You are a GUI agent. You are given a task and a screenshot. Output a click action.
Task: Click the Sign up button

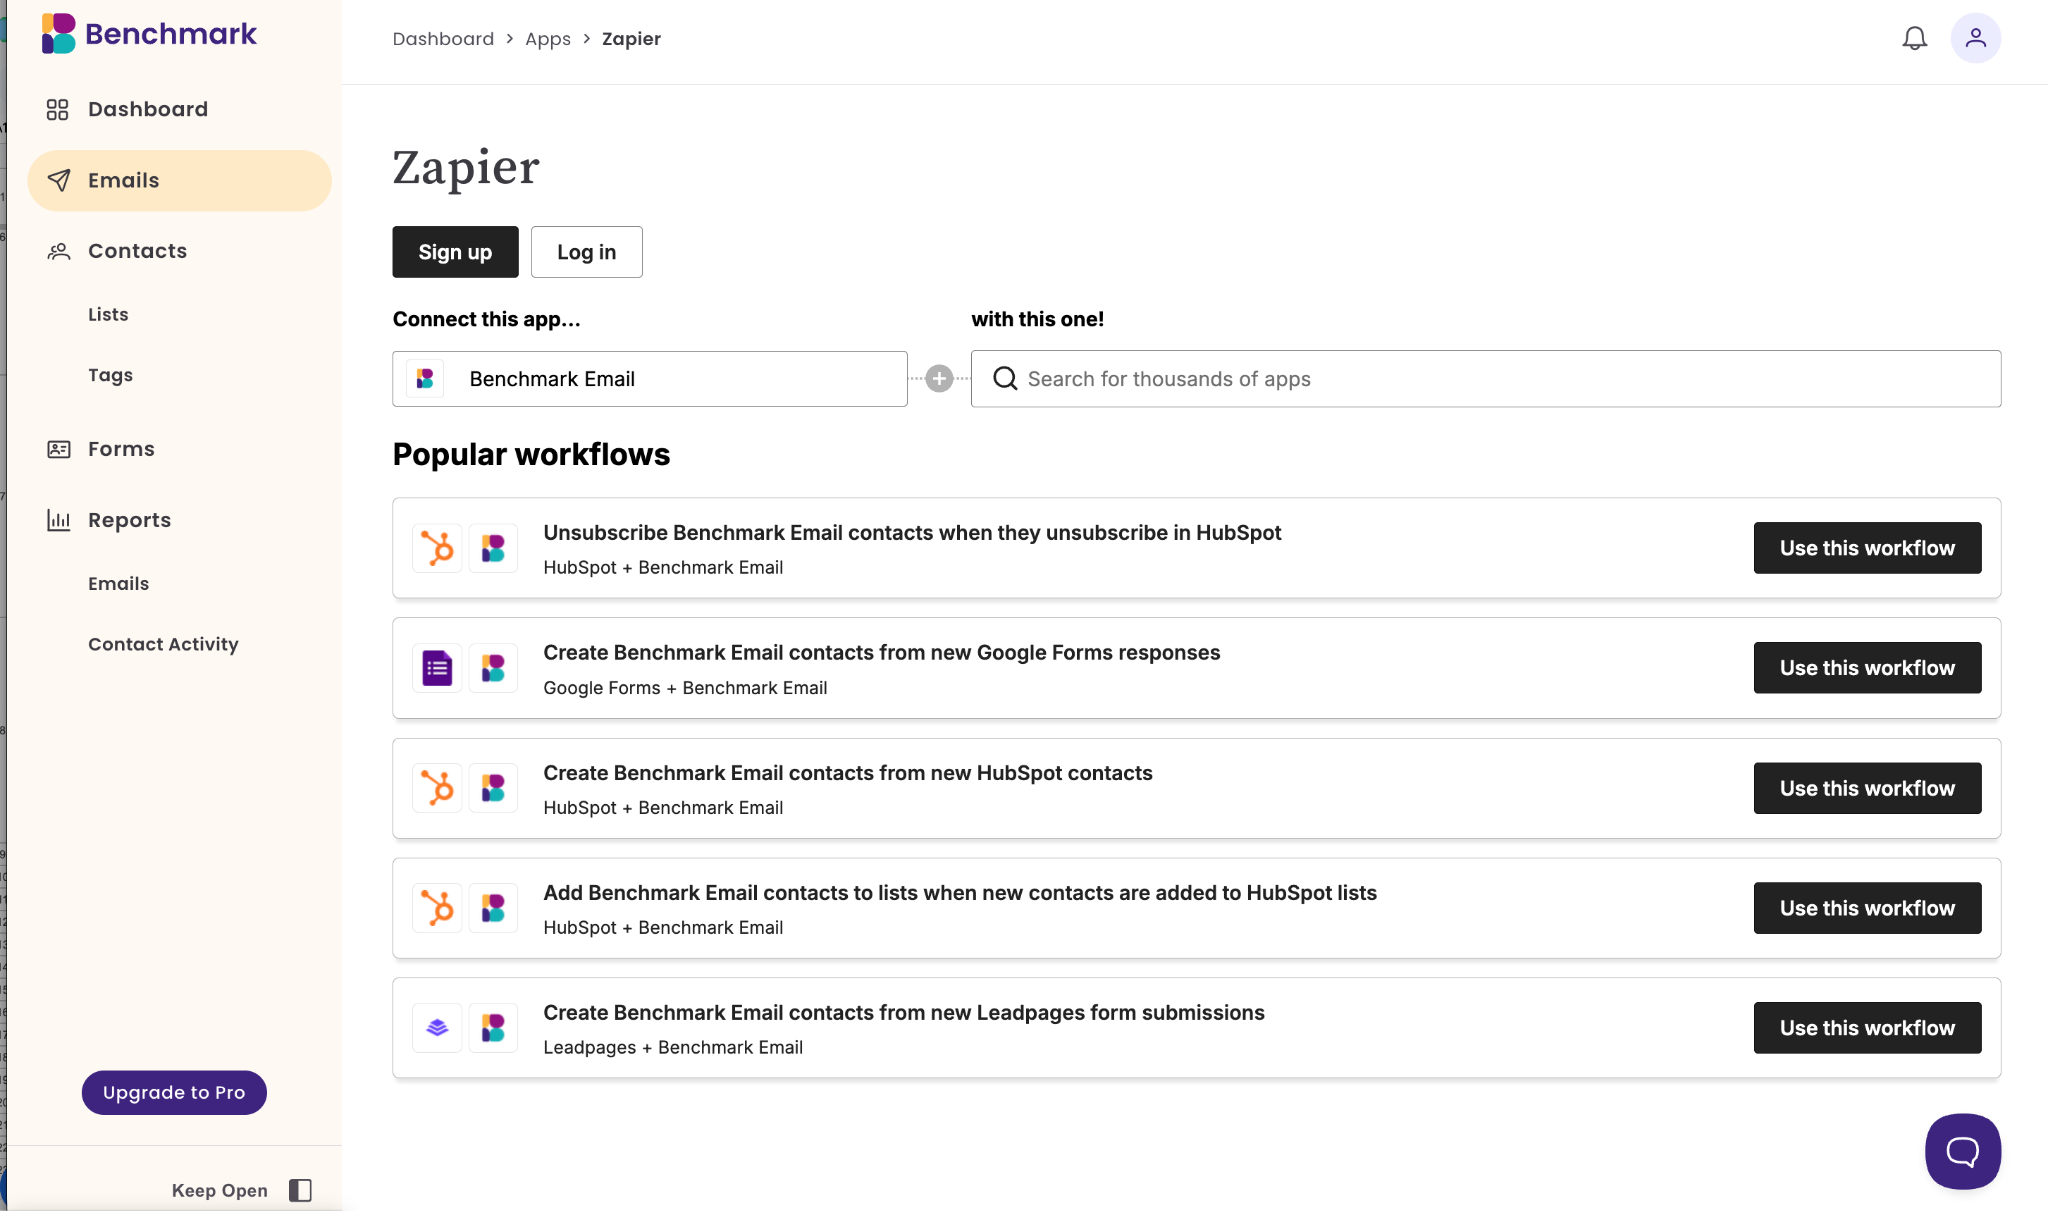click(455, 252)
